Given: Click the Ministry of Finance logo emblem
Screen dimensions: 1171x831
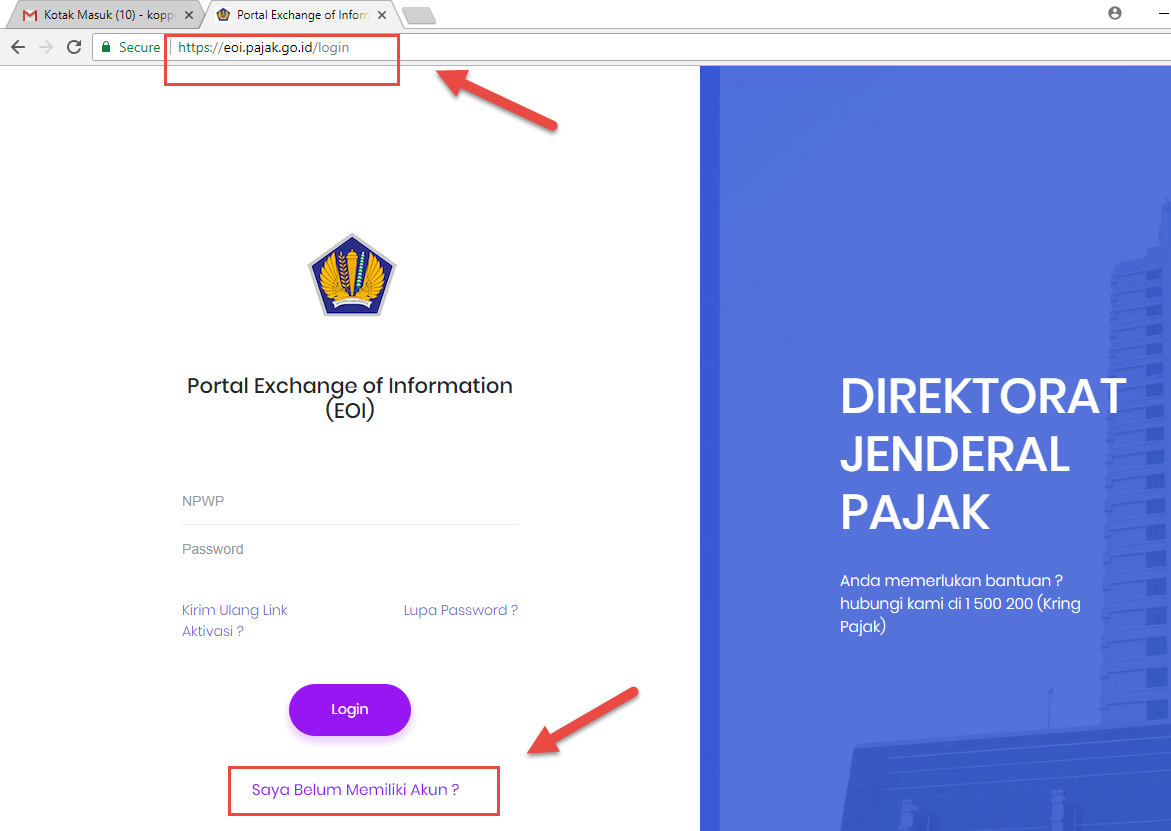Looking at the screenshot, I should (352, 275).
